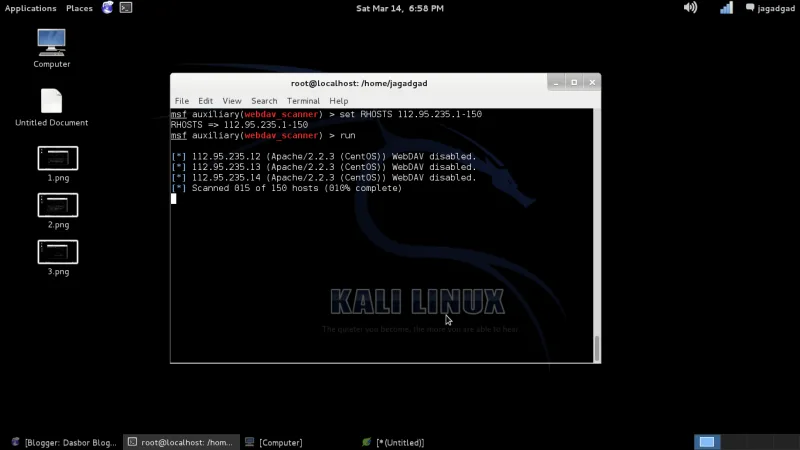Screen dimensions: 800x450
Task: Minimize the terminal window
Action: (556, 82)
